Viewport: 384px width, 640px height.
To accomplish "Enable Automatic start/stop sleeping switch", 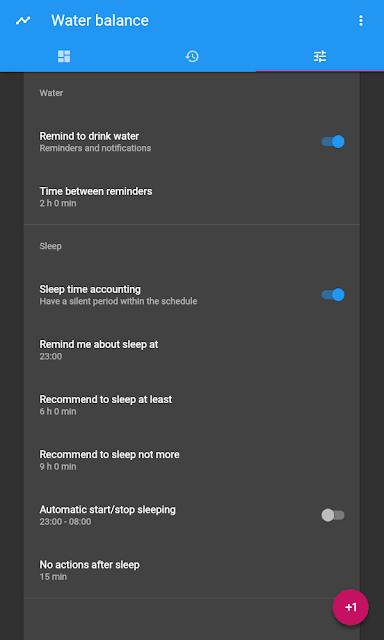I will tap(333, 515).
